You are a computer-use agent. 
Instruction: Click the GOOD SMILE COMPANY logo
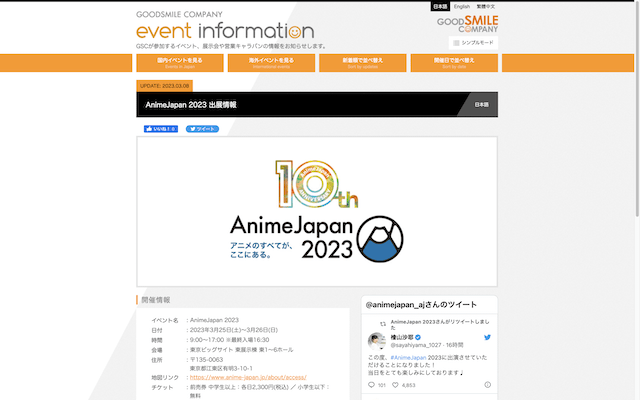[x=467, y=24]
